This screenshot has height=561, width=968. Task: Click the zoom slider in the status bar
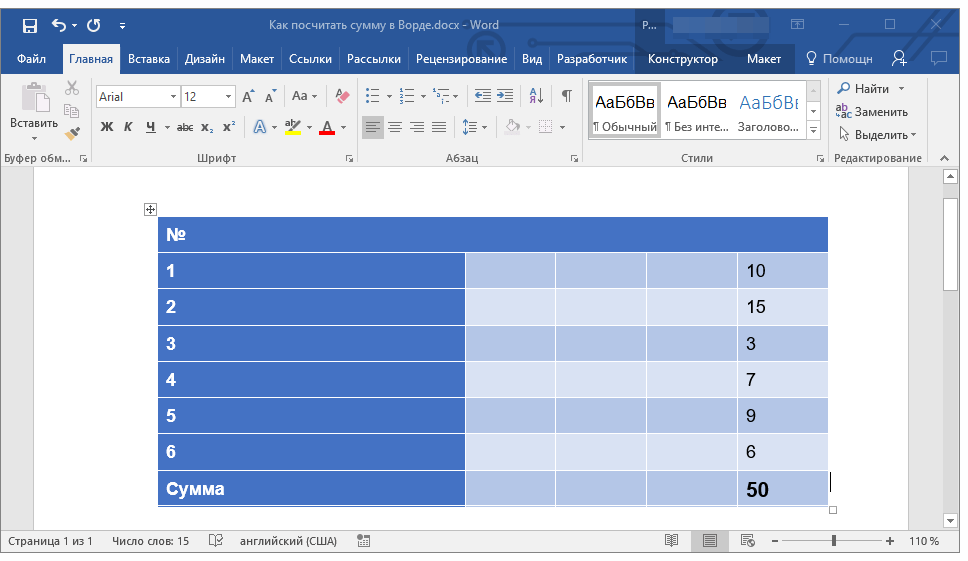pos(834,541)
